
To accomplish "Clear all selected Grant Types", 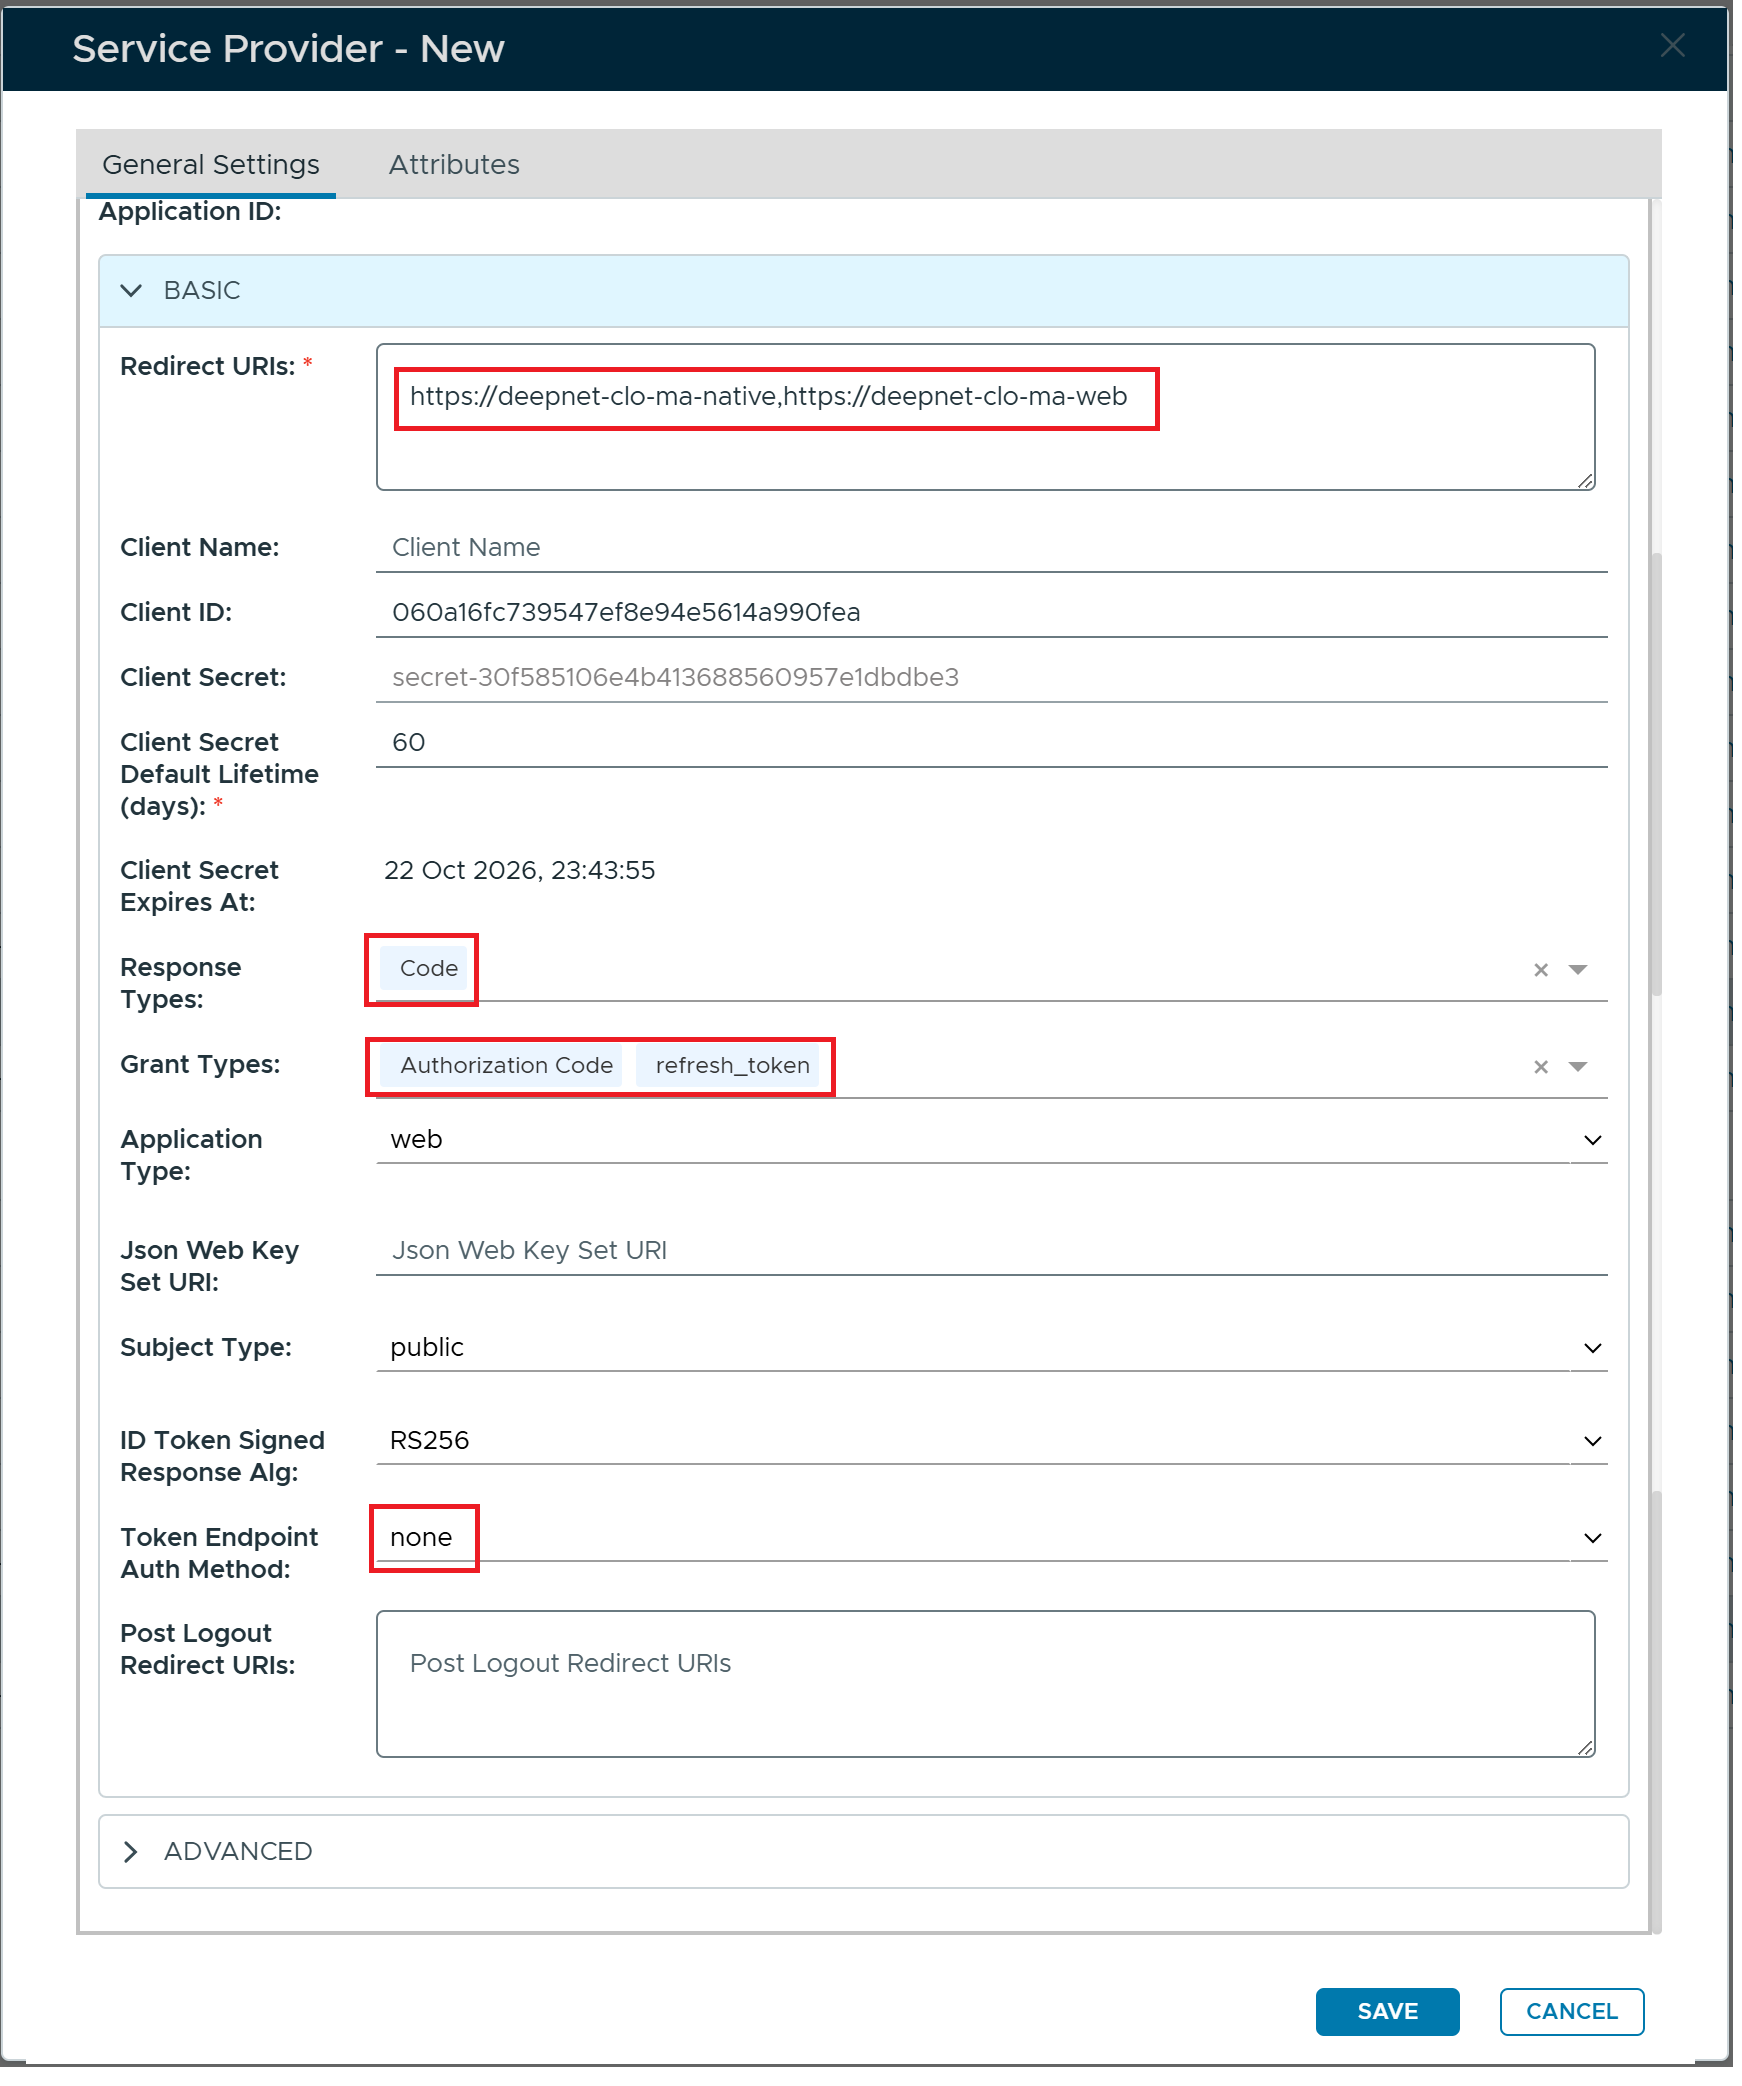I will coord(1541,1067).
